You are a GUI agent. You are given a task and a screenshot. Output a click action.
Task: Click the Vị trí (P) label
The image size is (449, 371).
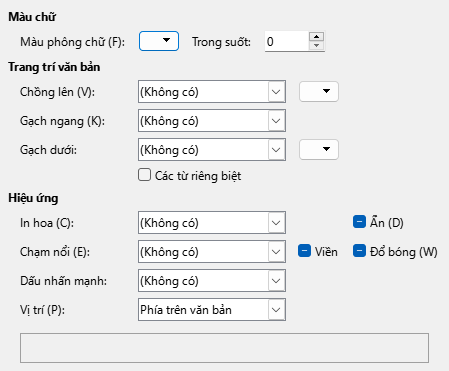[x=42, y=310]
